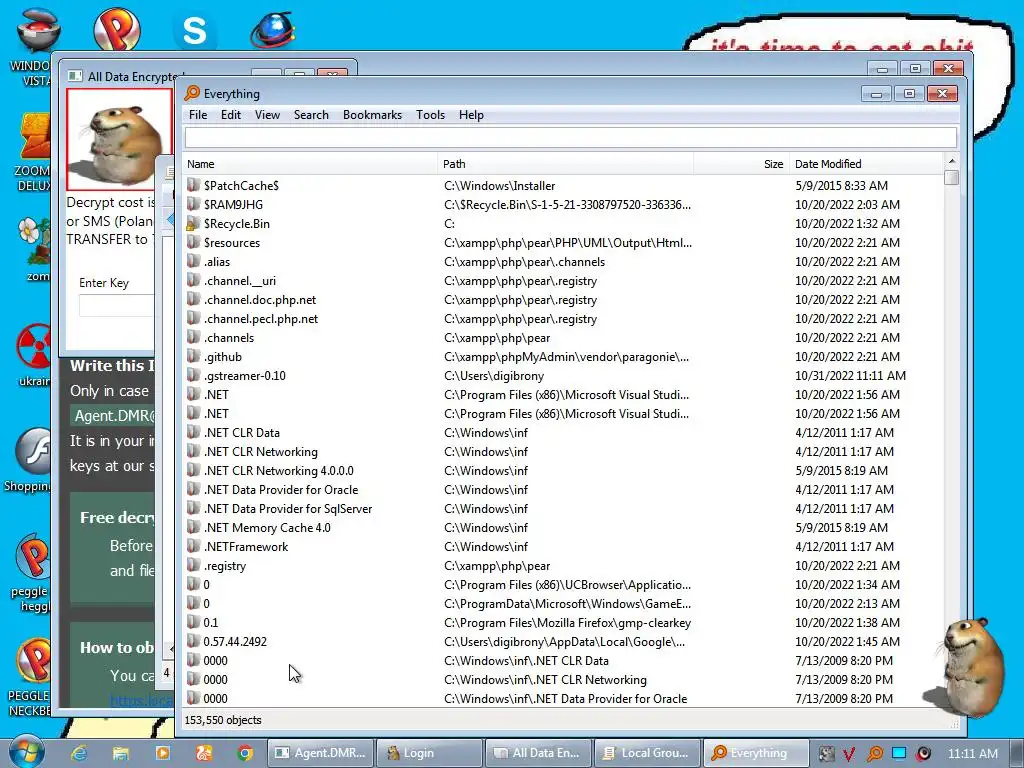Screen dimensions: 1024x768
Task: Select the .channels folder icon
Action: pos(193,337)
